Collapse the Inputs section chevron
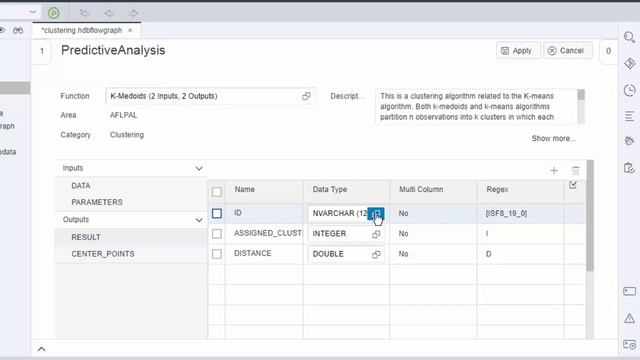The width and height of the screenshot is (640, 360). tap(199, 169)
